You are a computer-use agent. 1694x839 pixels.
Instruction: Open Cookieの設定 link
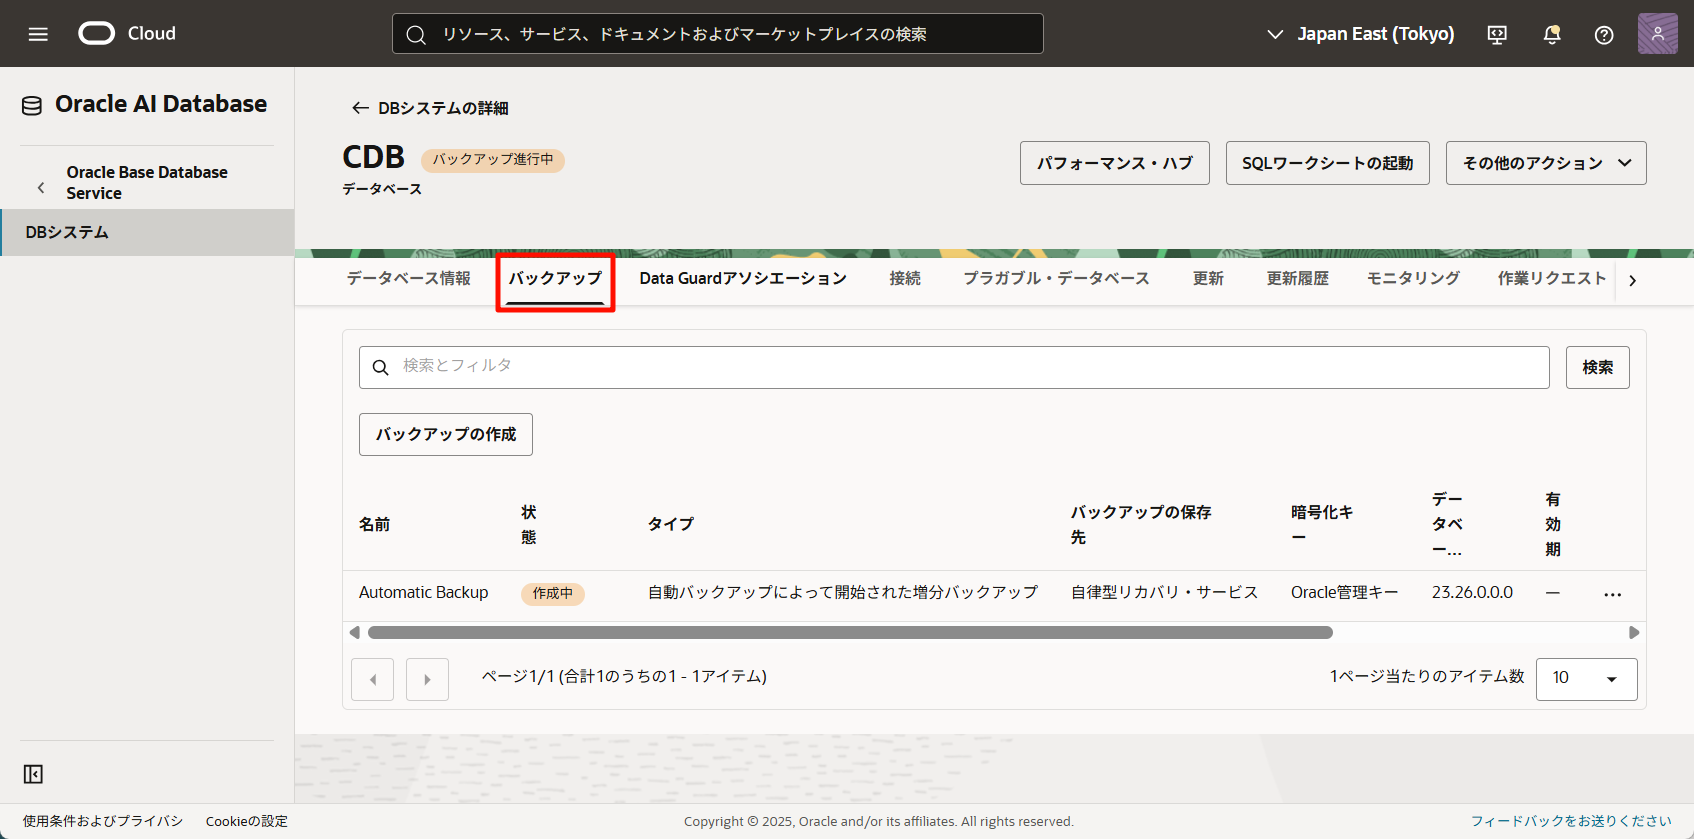click(247, 821)
